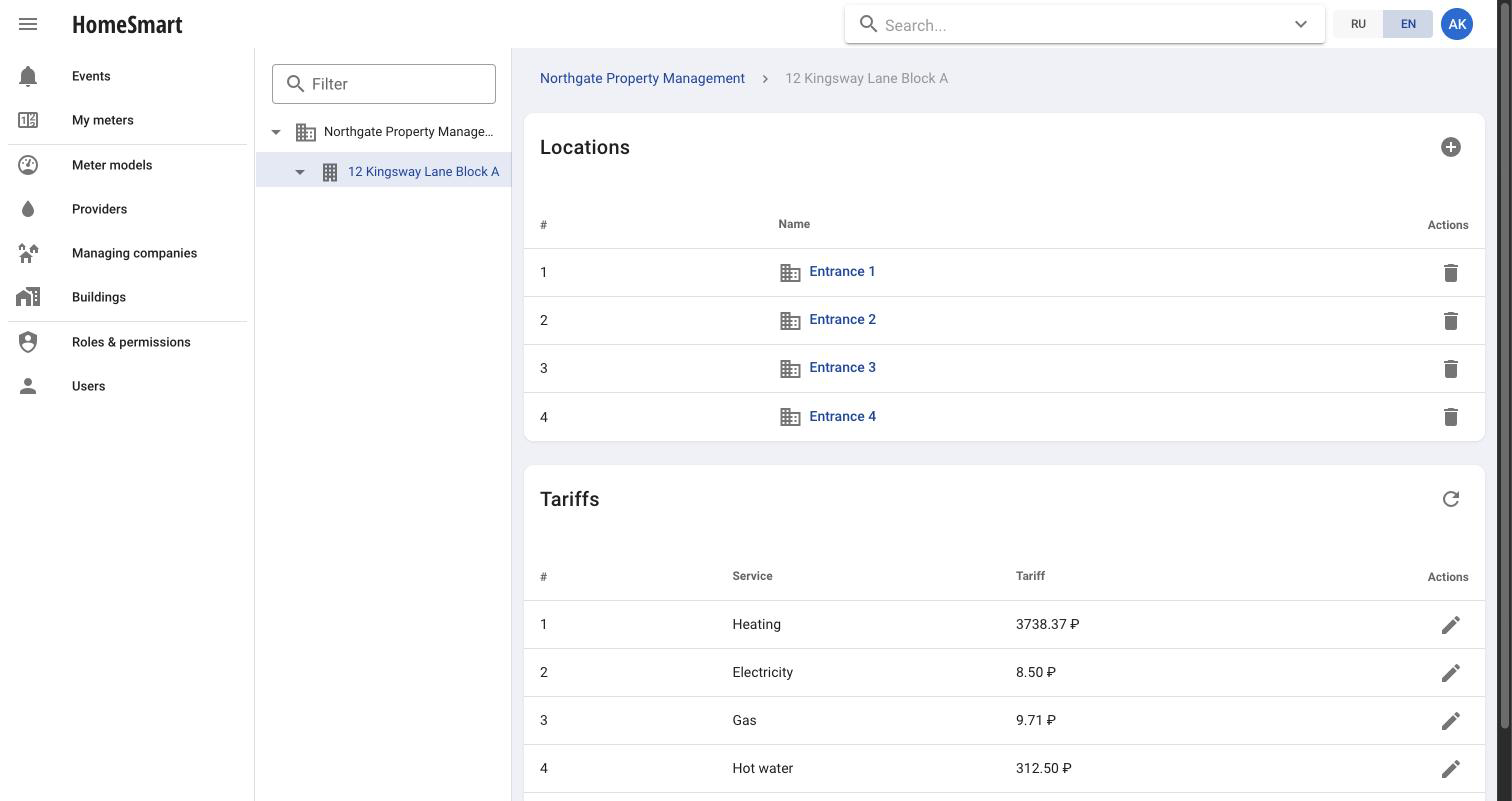Viewport: 1512px width, 801px height.
Task: Click the page vertical scrollbar
Action: [x=1503, y=364]
